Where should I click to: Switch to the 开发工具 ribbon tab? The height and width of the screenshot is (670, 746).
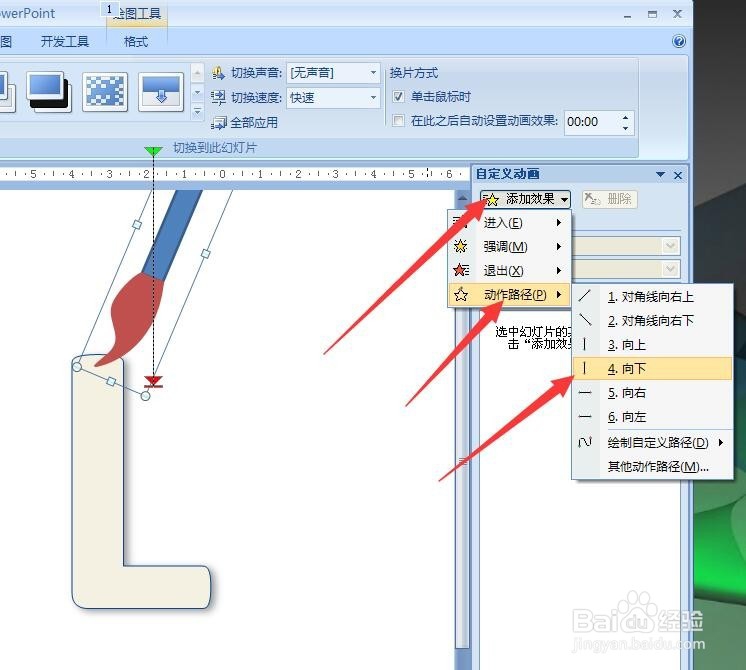pyautogui.click(x=65, y=42)
